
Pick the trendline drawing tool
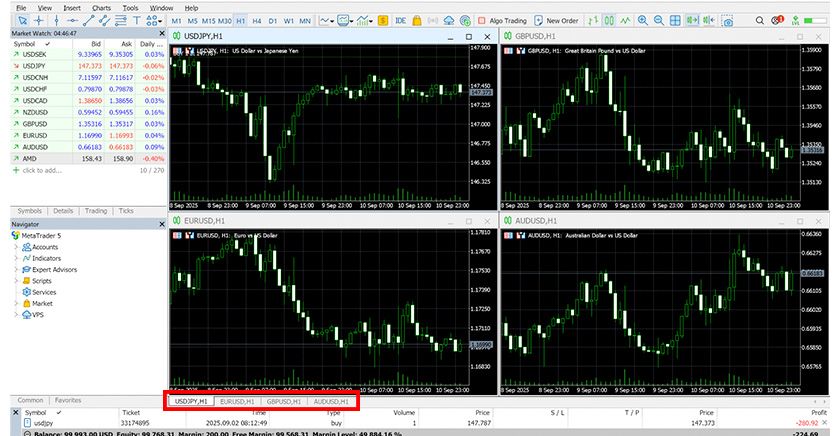tap(87, 20)
